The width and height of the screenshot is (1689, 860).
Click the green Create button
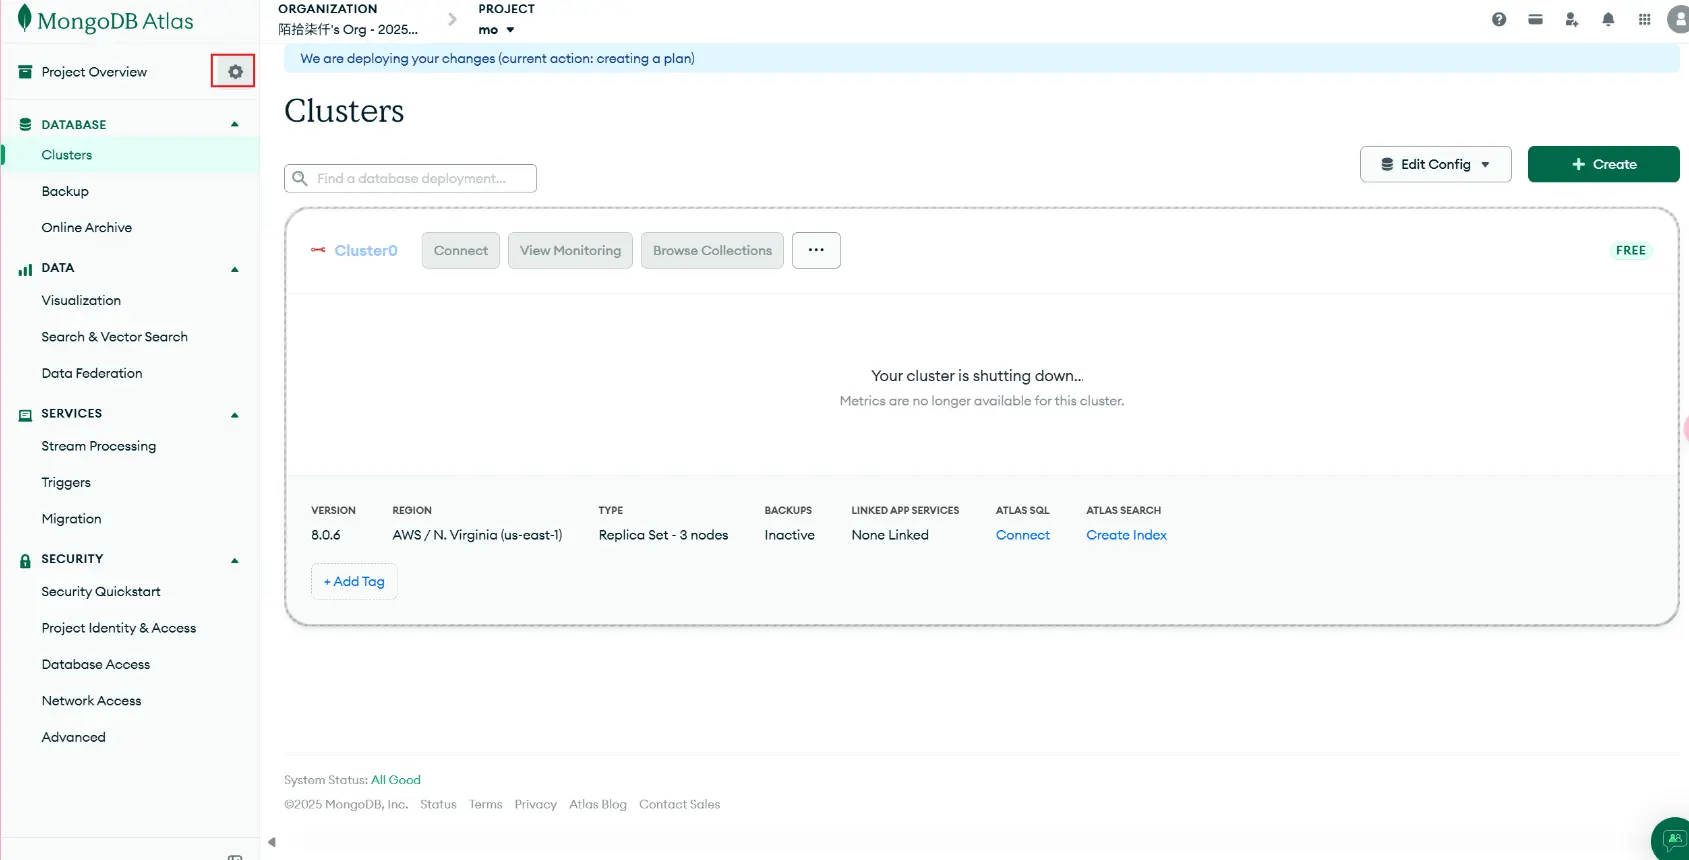tap(1603, 164)
